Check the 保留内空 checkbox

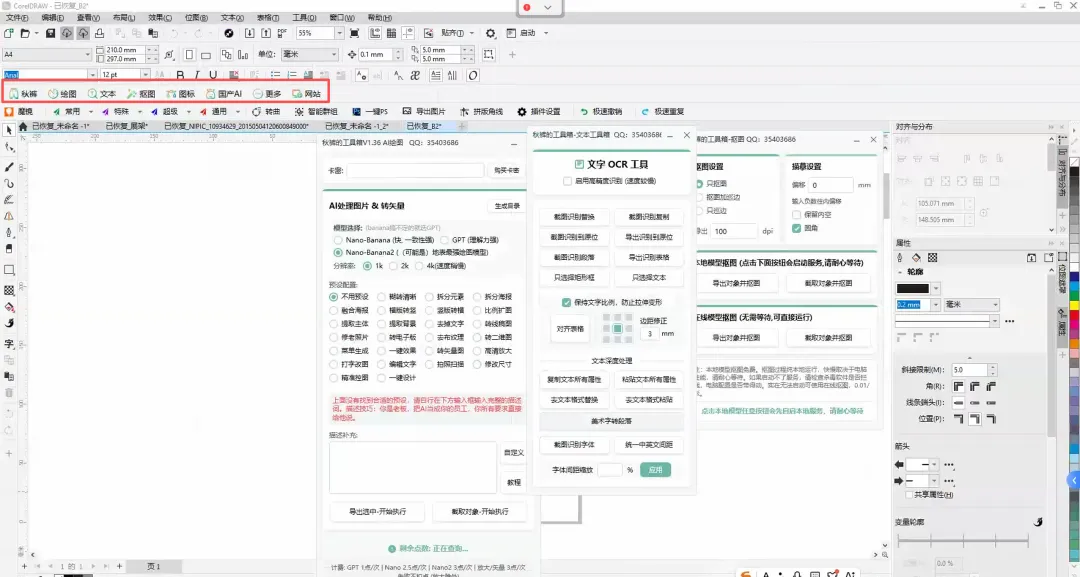(x=796, y=215)
